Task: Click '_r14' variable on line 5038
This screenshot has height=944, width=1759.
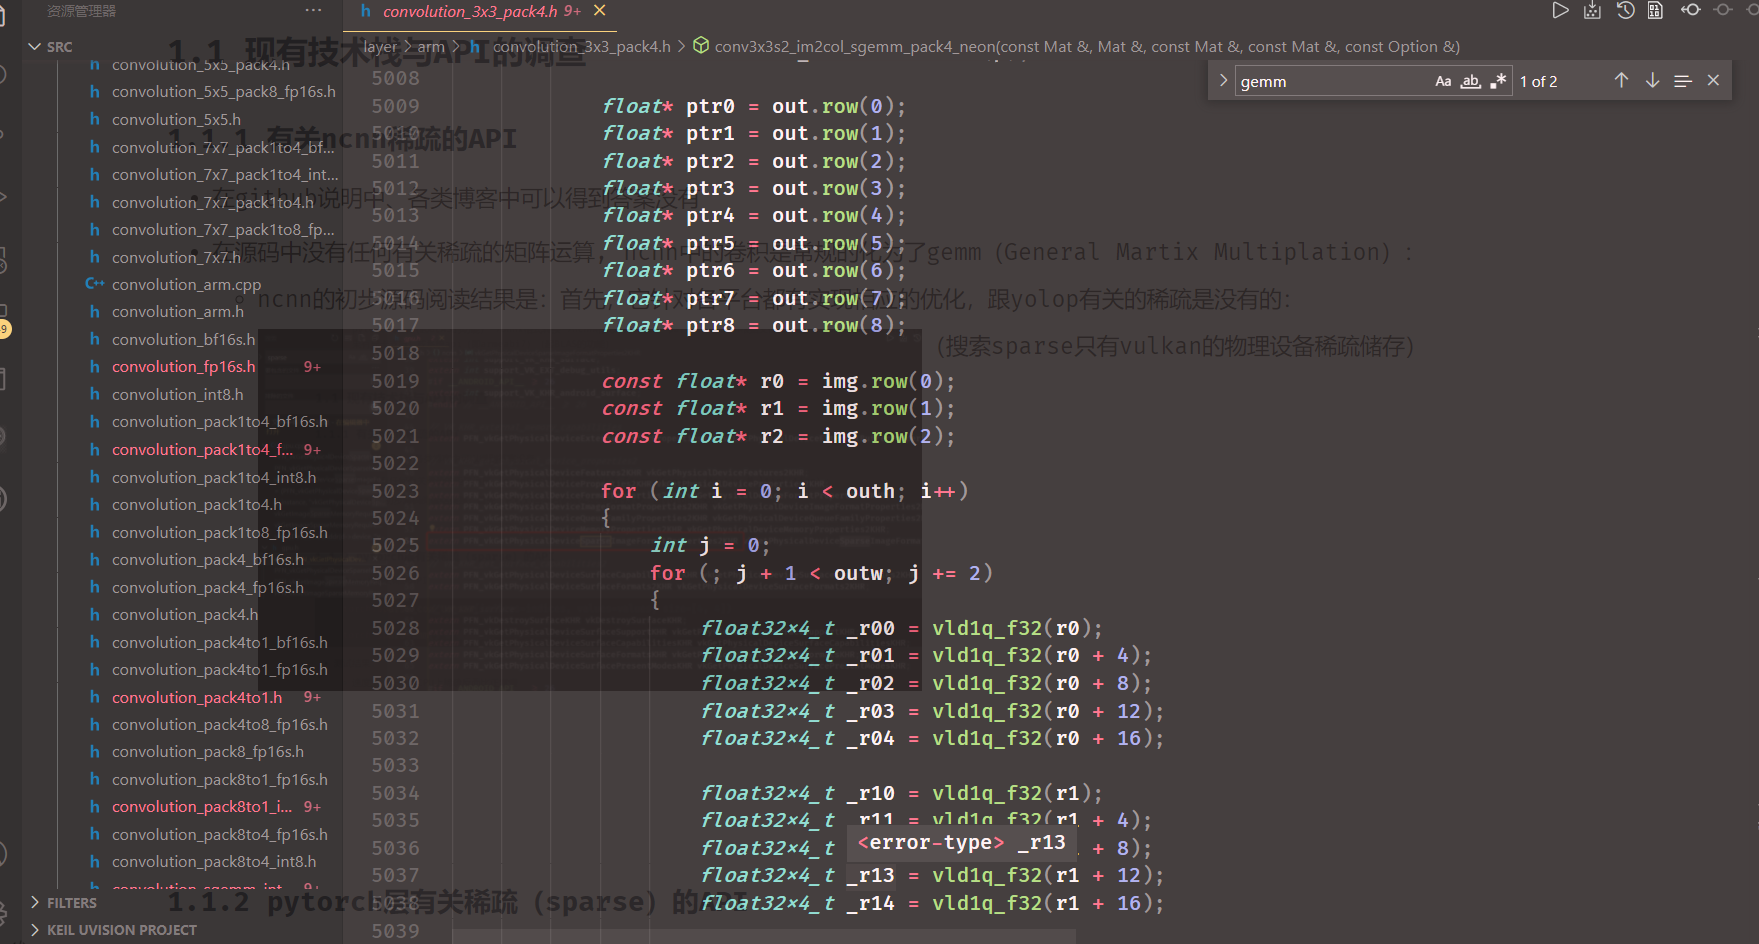Action: point(870,903)
